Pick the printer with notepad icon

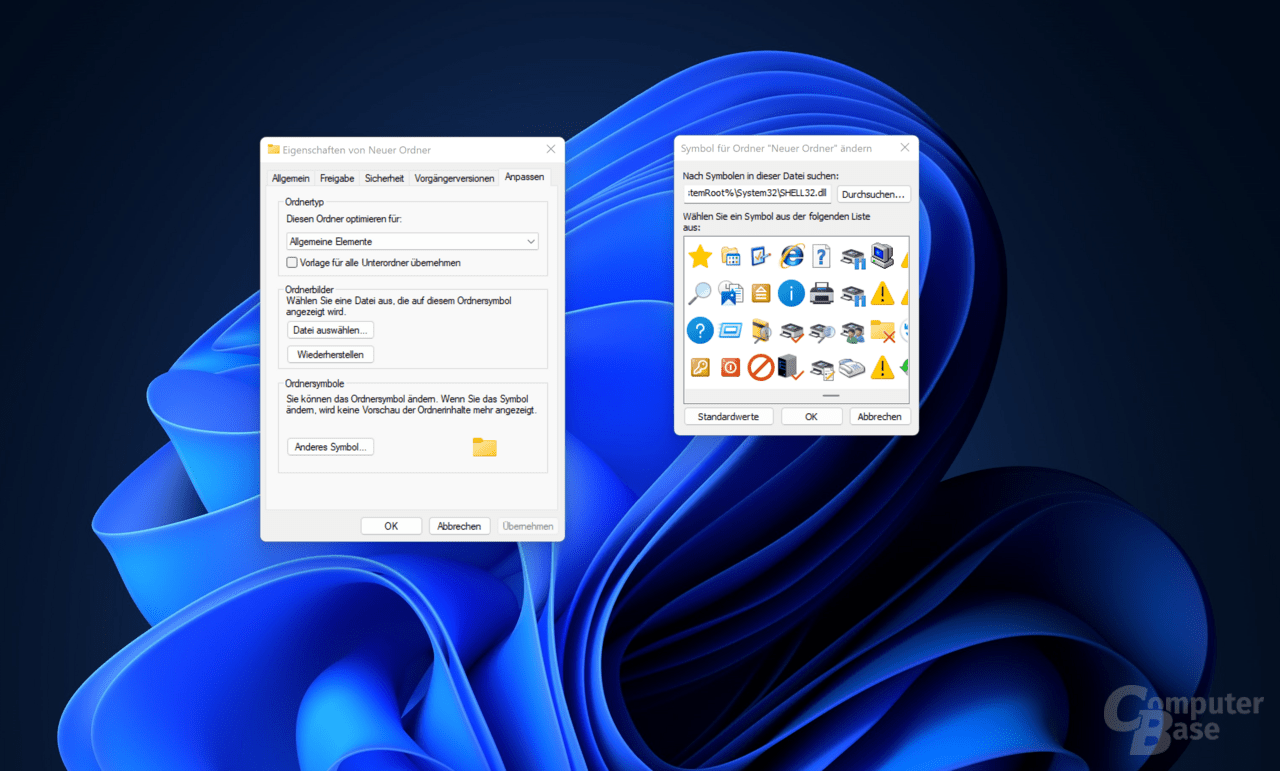[x=822, y=368]
